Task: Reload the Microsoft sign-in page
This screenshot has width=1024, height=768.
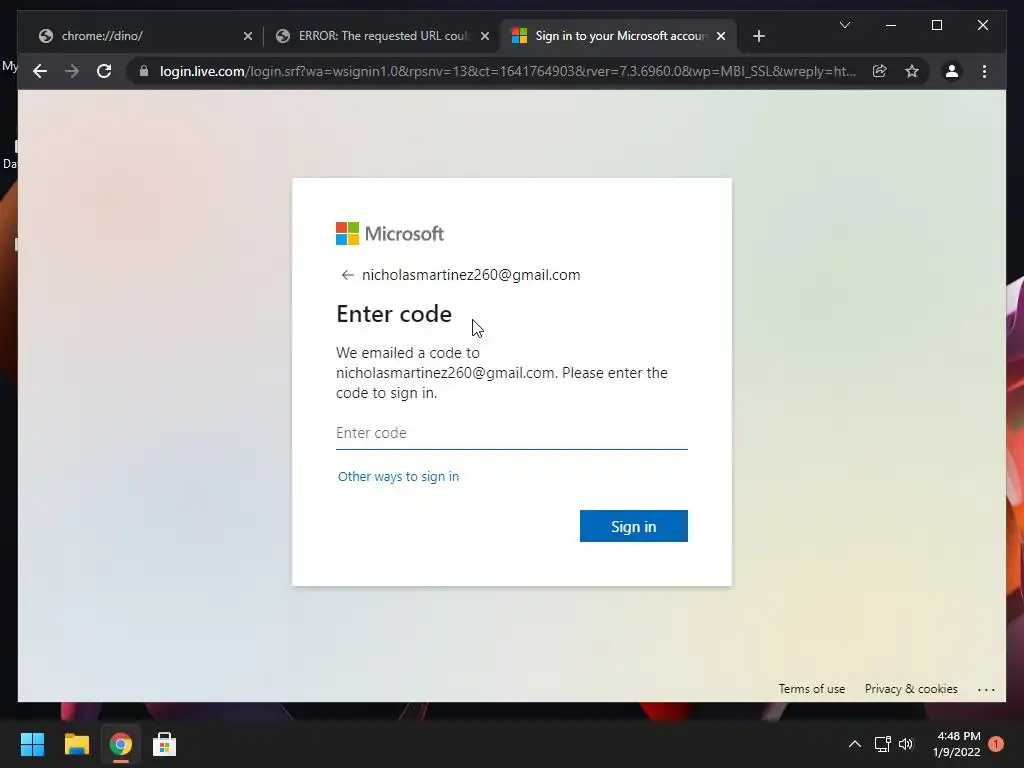Action: [x=104, y=71]
